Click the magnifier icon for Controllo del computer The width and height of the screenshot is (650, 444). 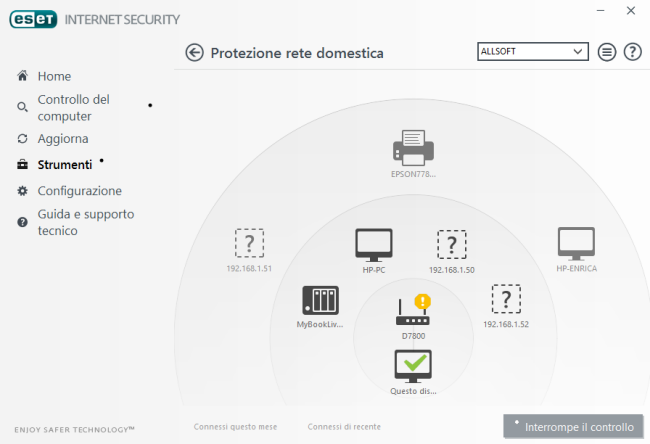22,107
